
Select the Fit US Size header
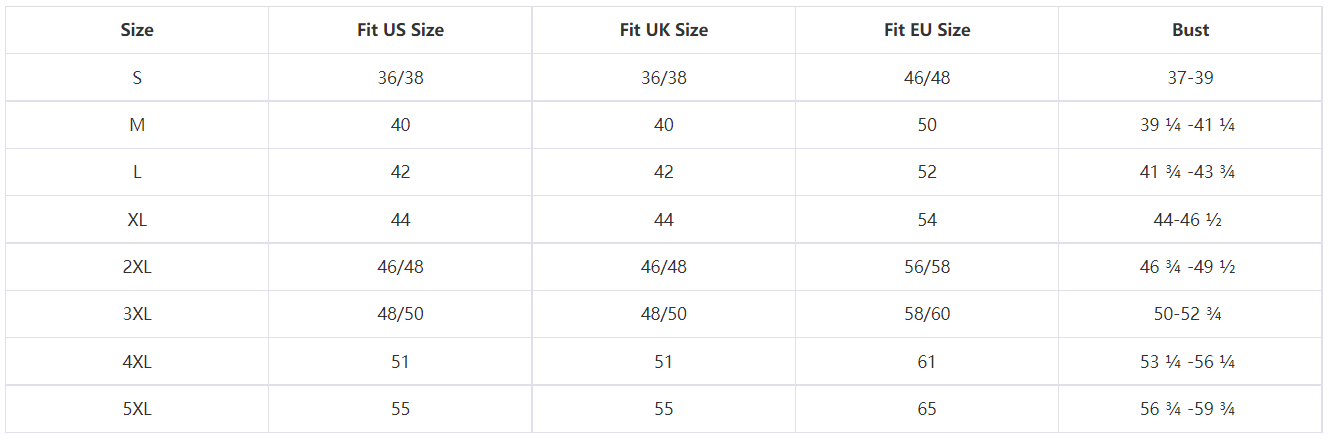click(x=400, y=30)
